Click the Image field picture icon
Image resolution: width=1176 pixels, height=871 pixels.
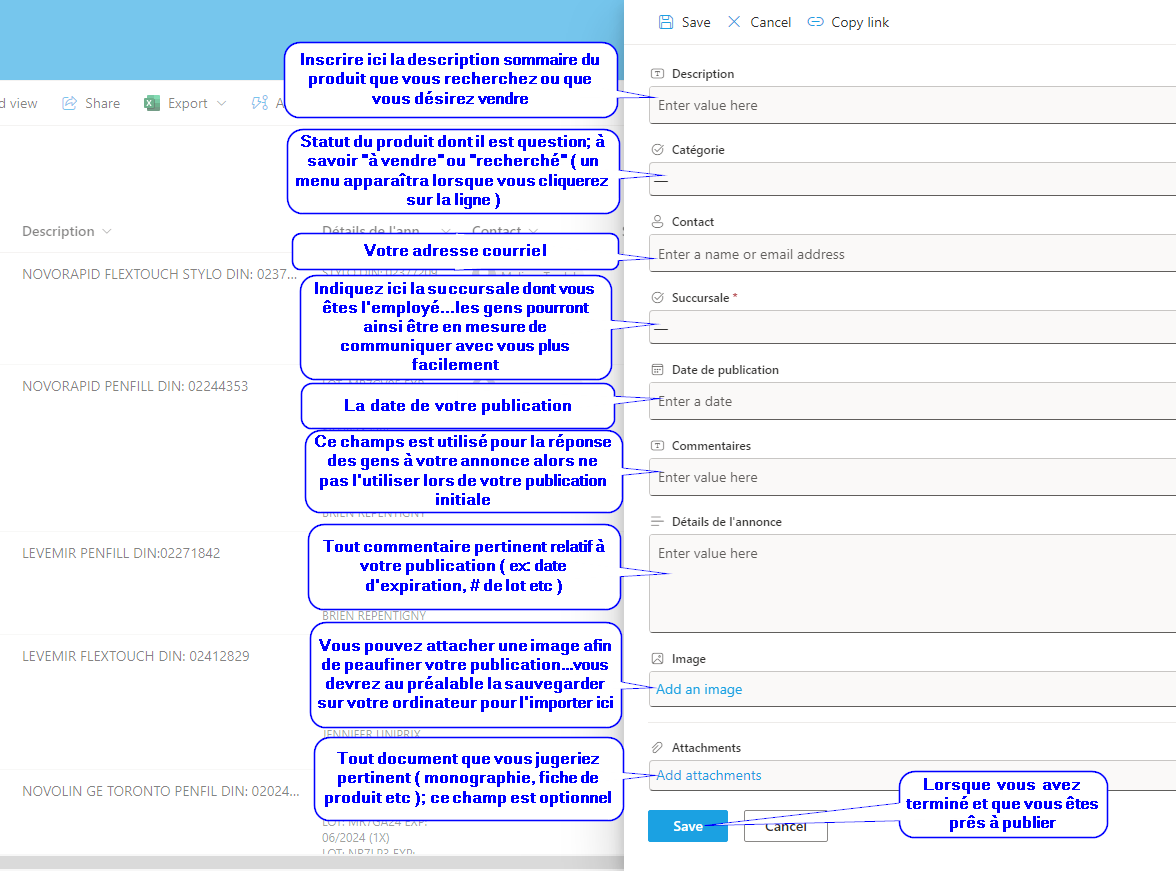click(658, 659)
